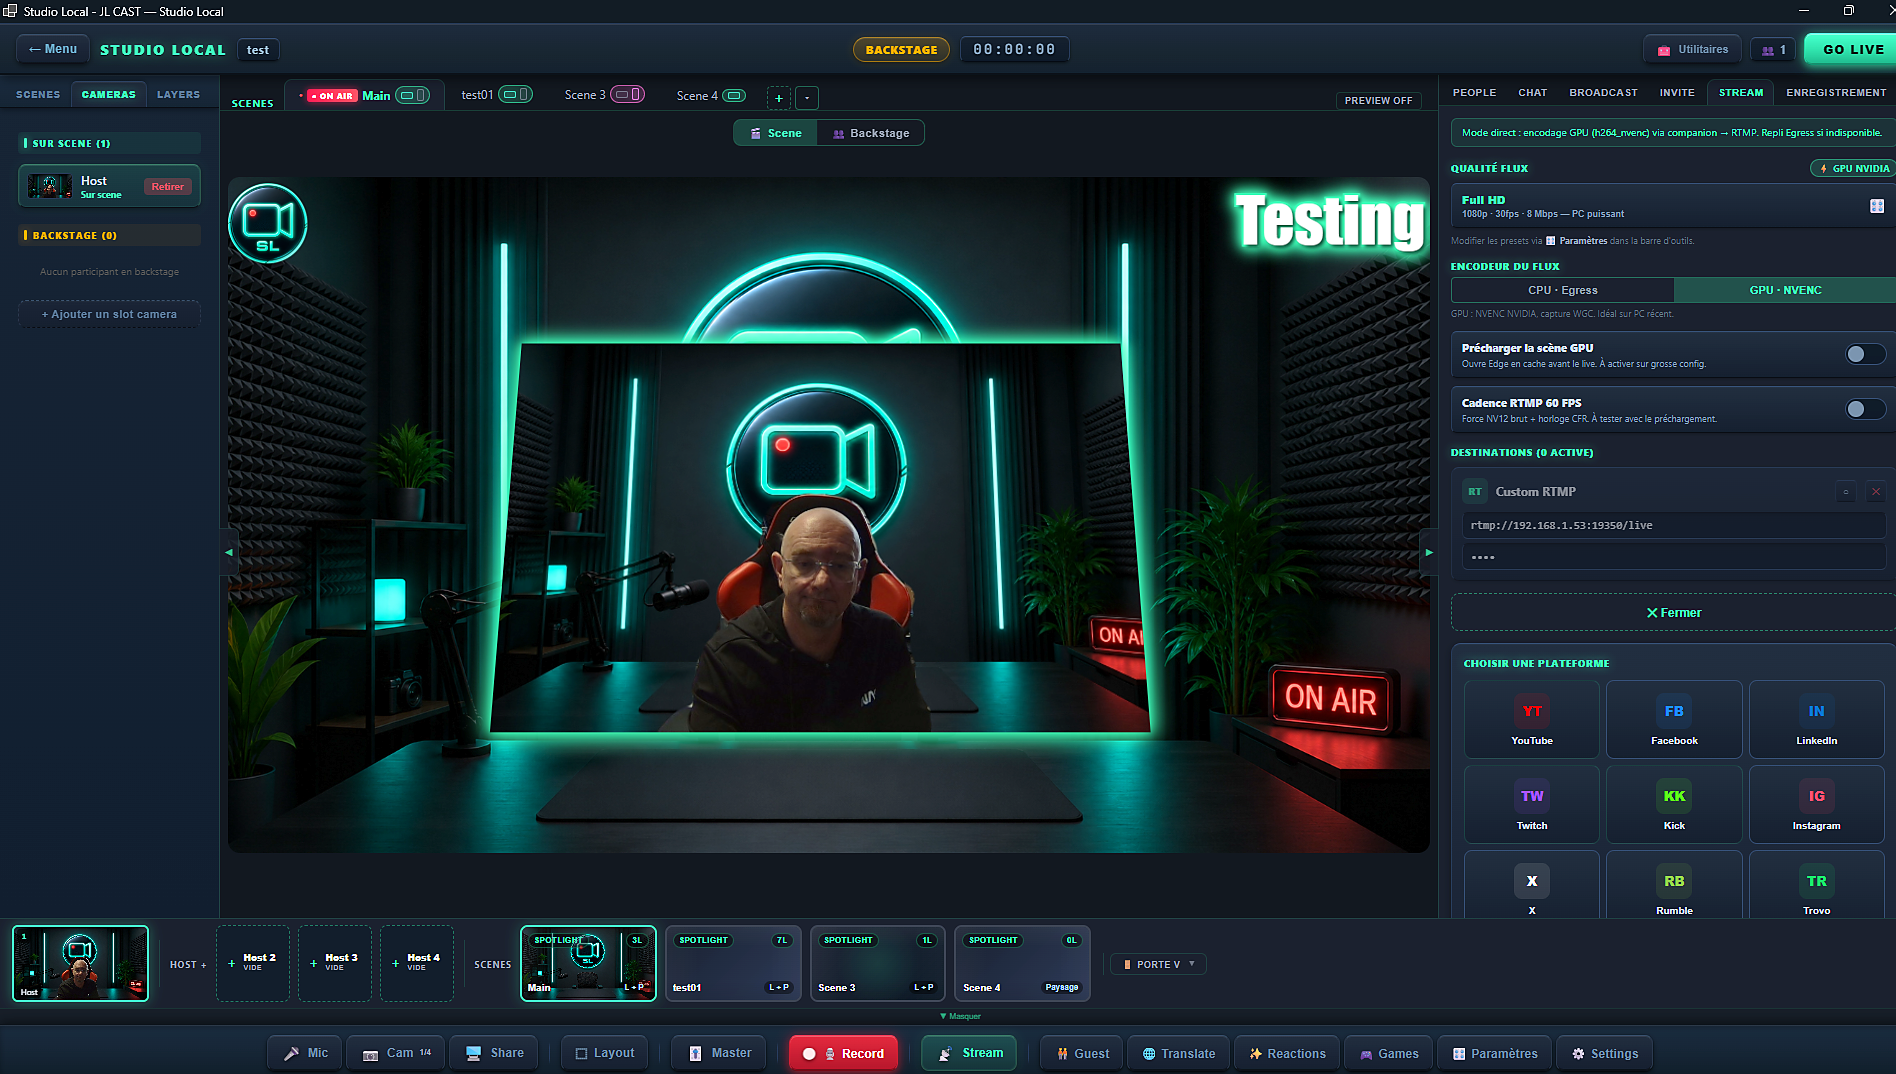The height and width of the screenshot is (1074, 1896).
Task: Open Full HD quality preset selector
Action: tap(1673, 206)
